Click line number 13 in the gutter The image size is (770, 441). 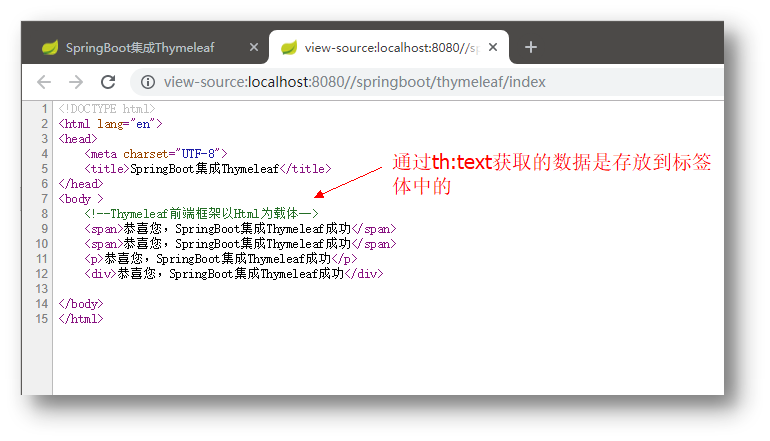coord(42,289)
